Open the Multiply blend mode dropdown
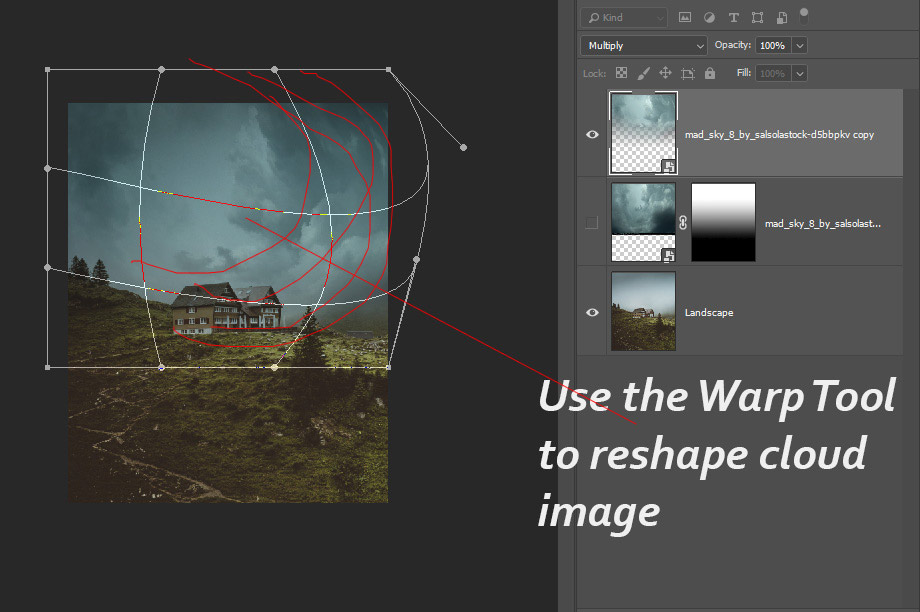Image resolution: width=920 pixels, height=612 pixels. (x=645, y=46)
